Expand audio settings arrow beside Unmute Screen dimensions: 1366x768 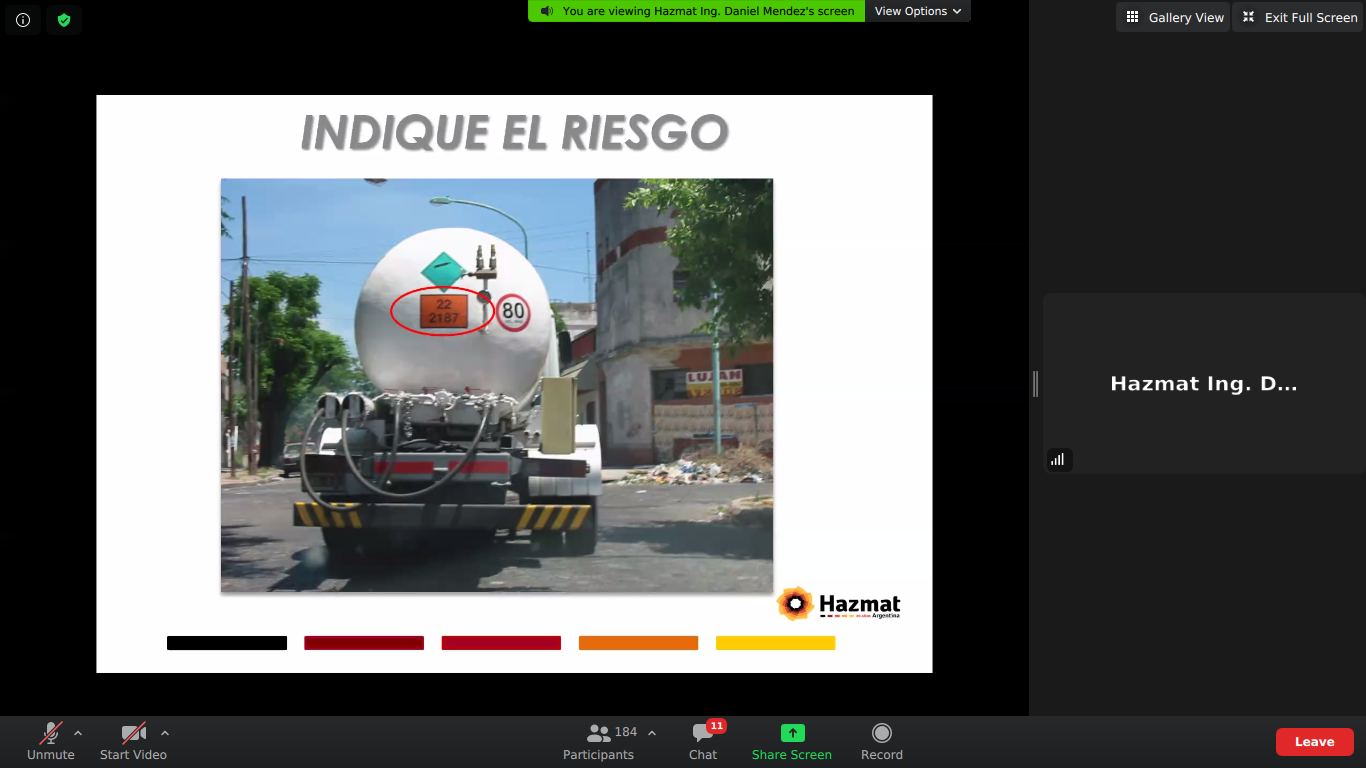tap(78, 733)
